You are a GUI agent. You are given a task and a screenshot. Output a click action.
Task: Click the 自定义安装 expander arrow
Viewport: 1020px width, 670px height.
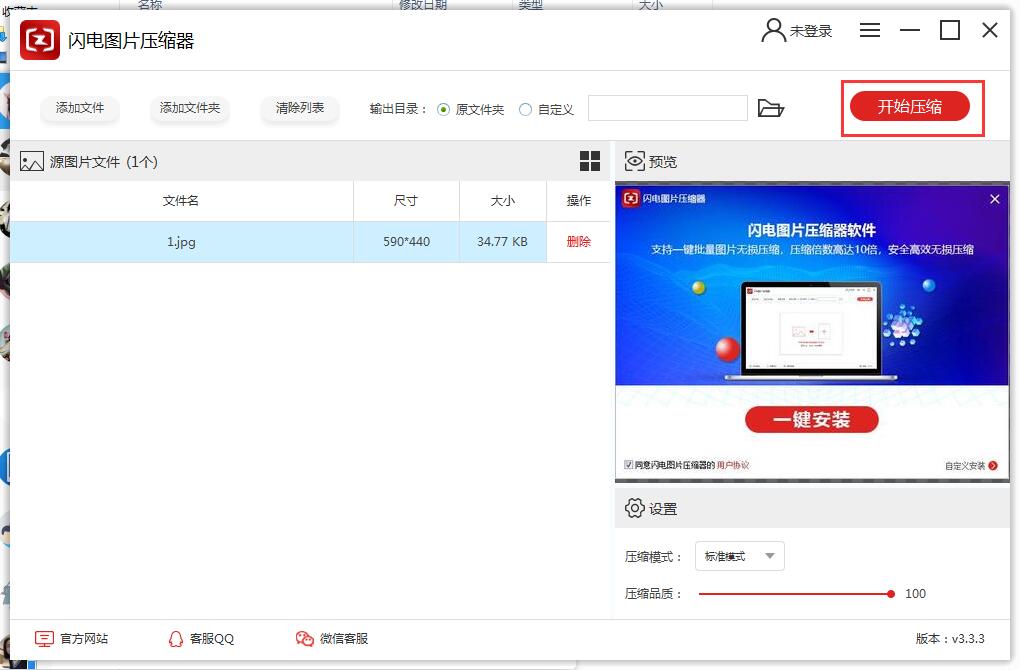(x=993, y=466)
